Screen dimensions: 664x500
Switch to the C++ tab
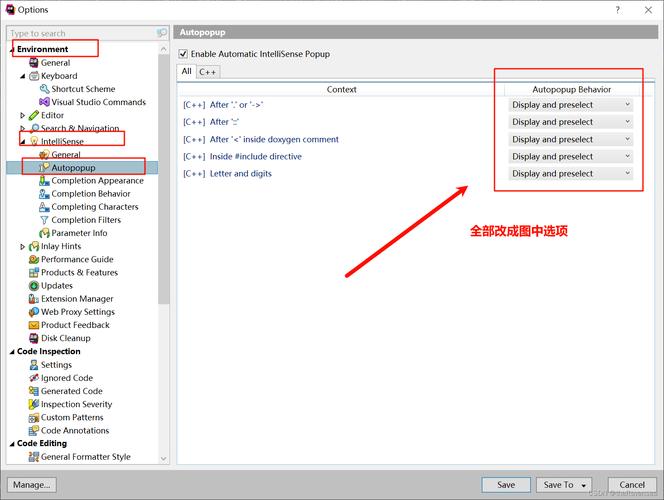[x=208, y=72]
